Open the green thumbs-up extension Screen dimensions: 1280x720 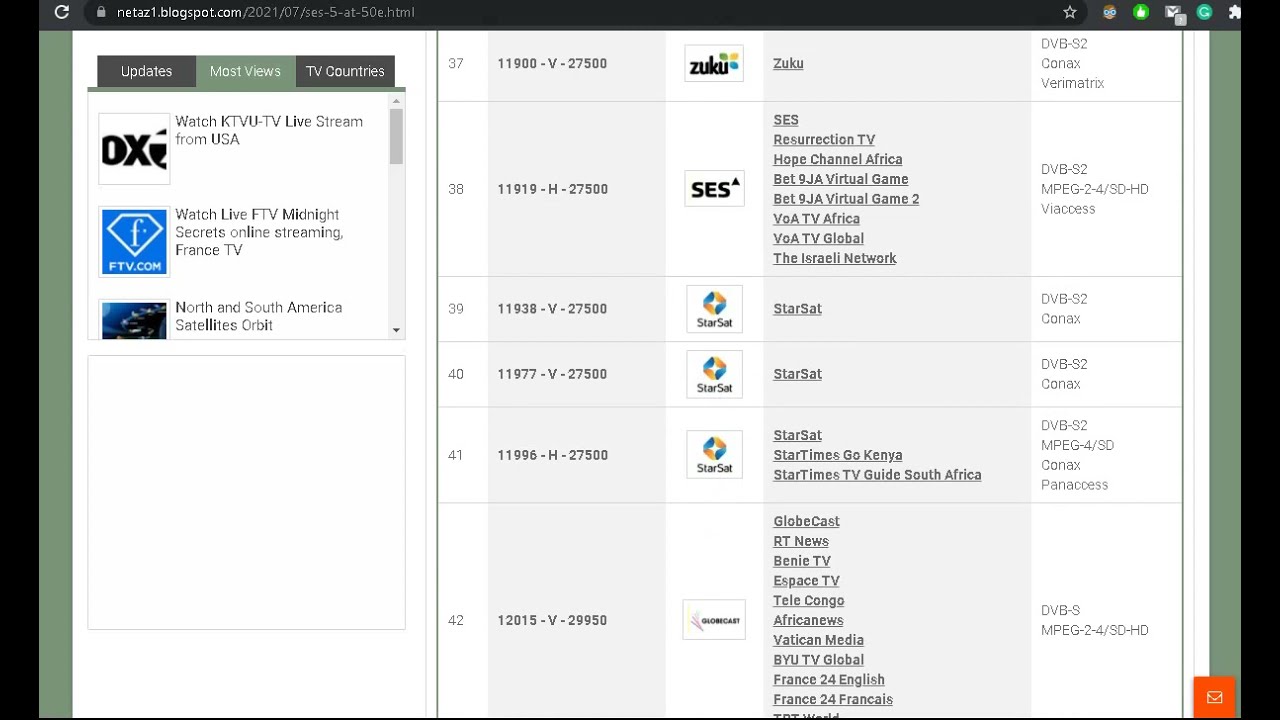[1141, 12]
